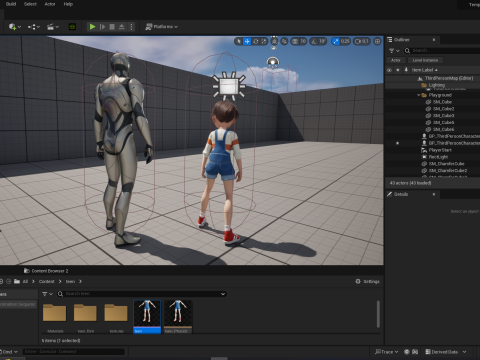Select SM_ChamferCube in Outliner

point(446,164)
